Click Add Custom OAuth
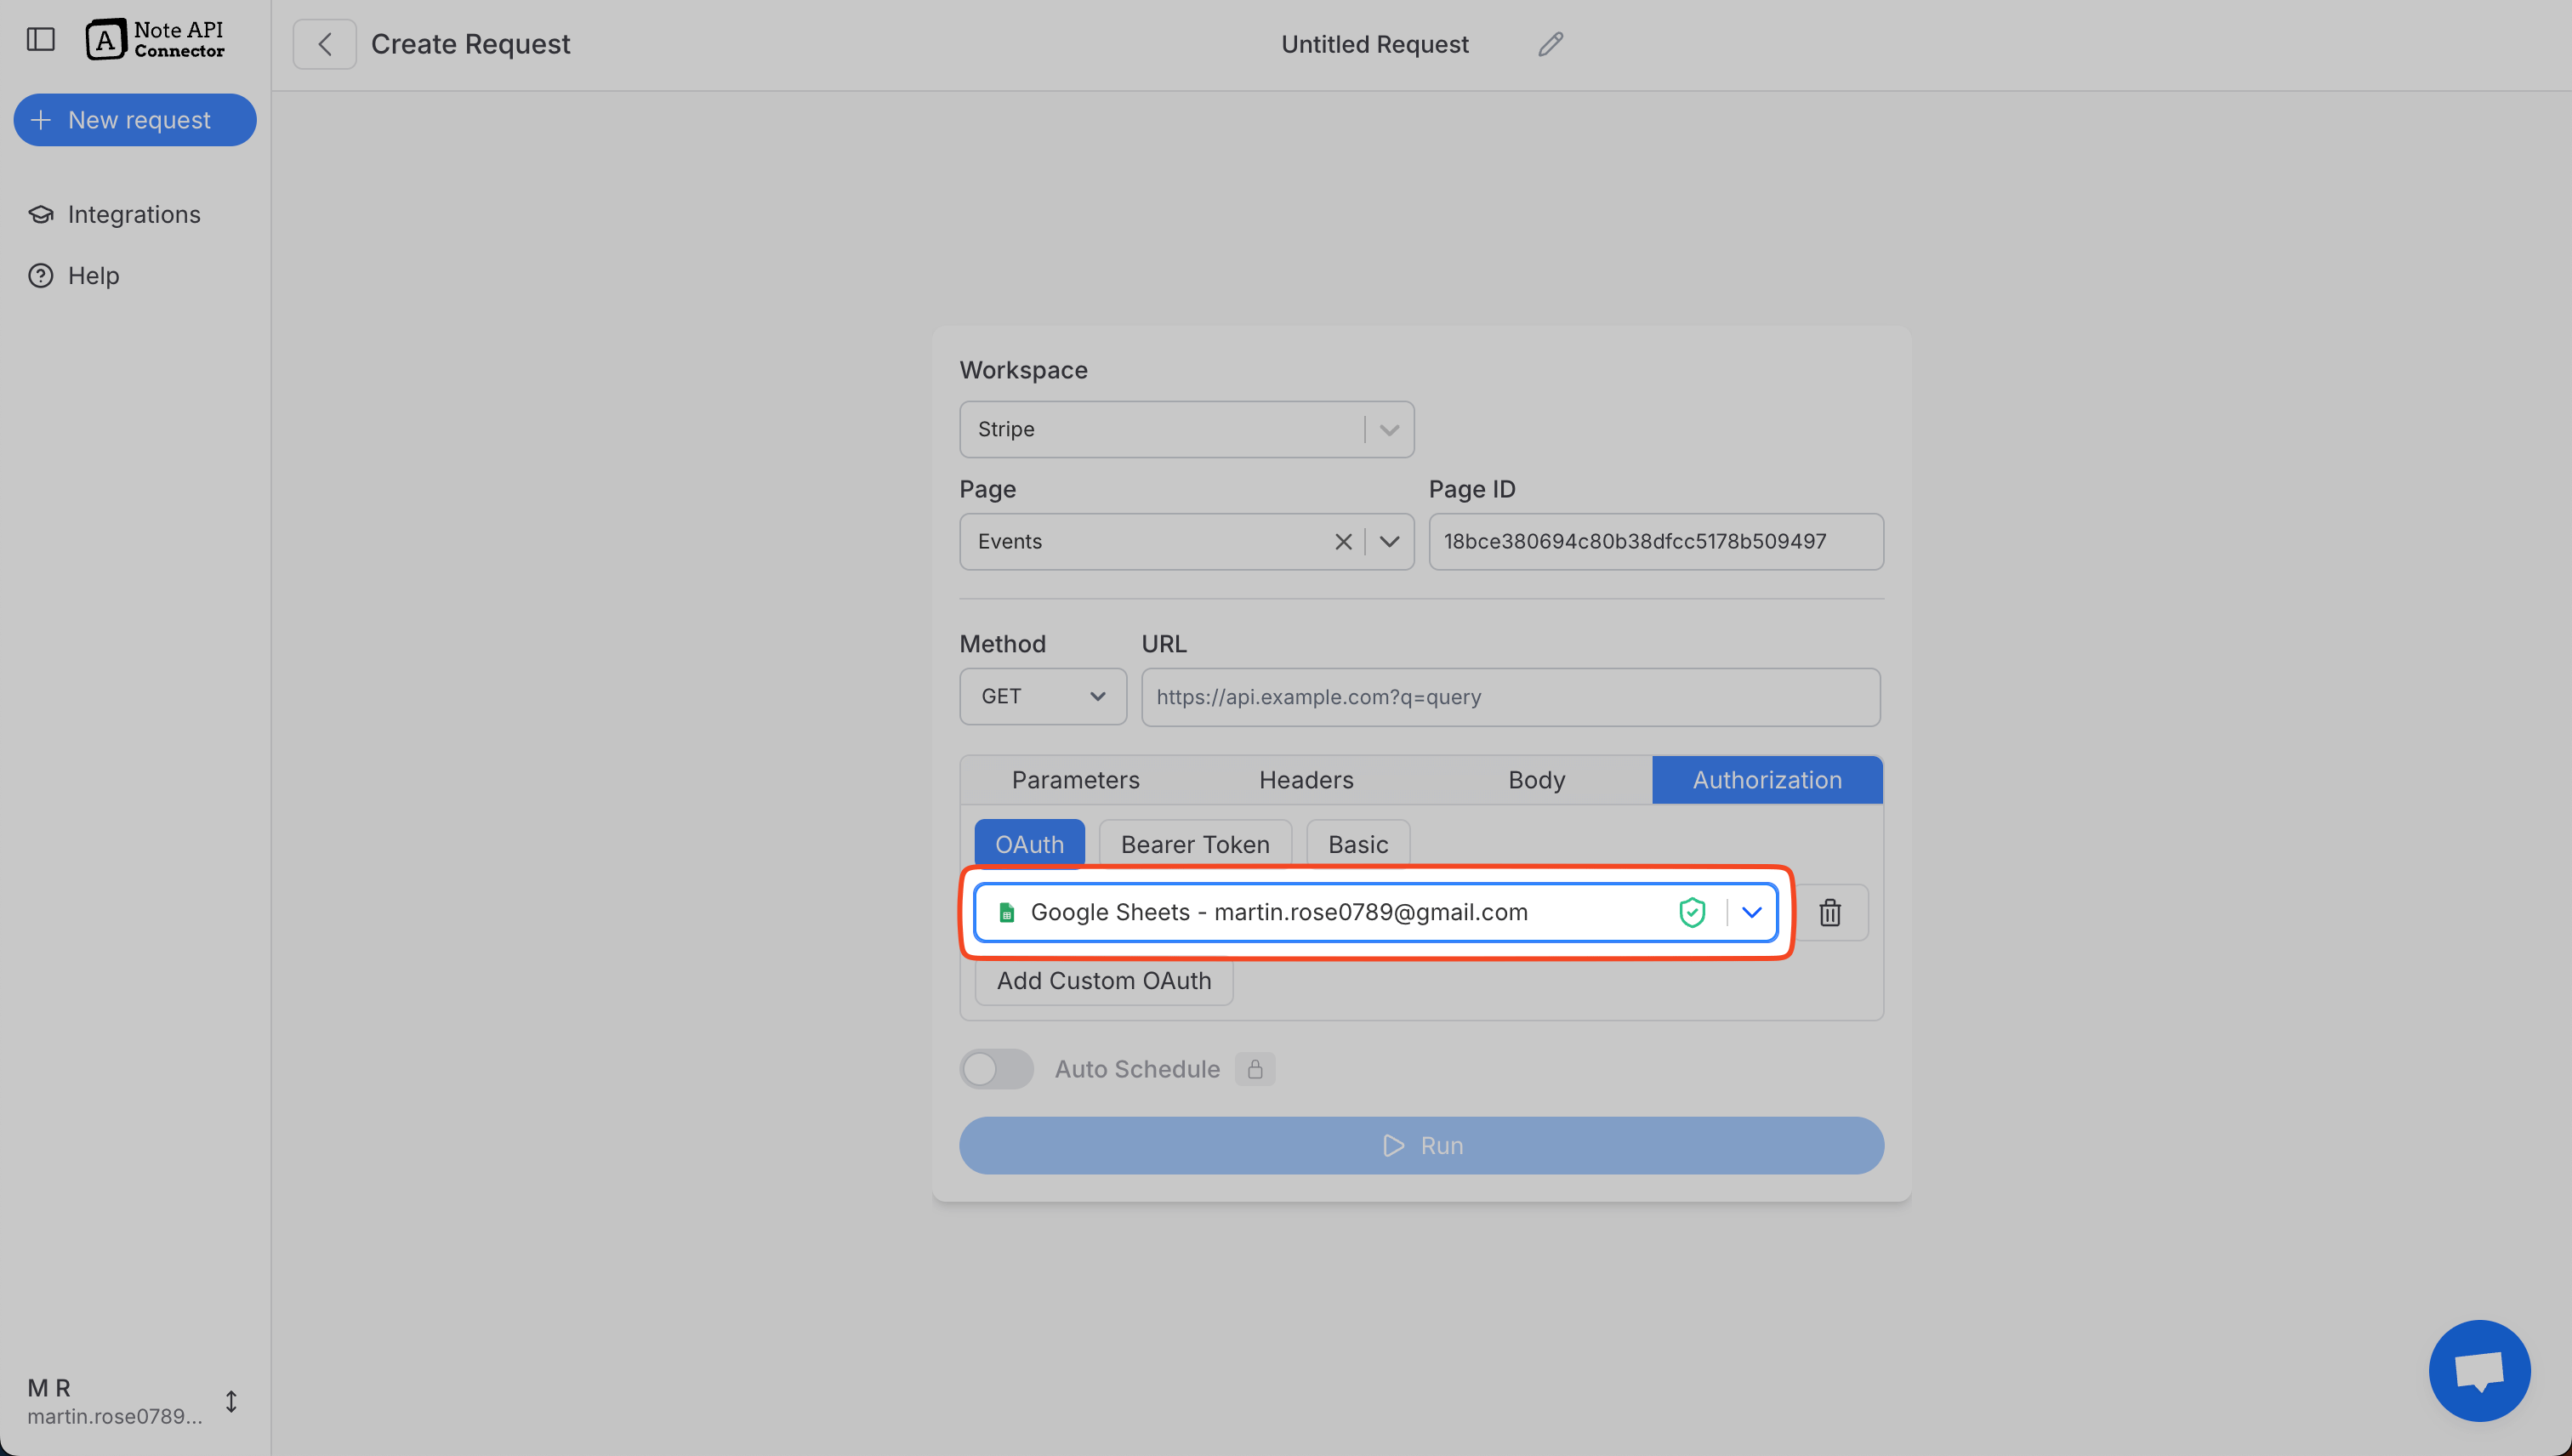Screen dimensions: 2572x1456 1103,980
